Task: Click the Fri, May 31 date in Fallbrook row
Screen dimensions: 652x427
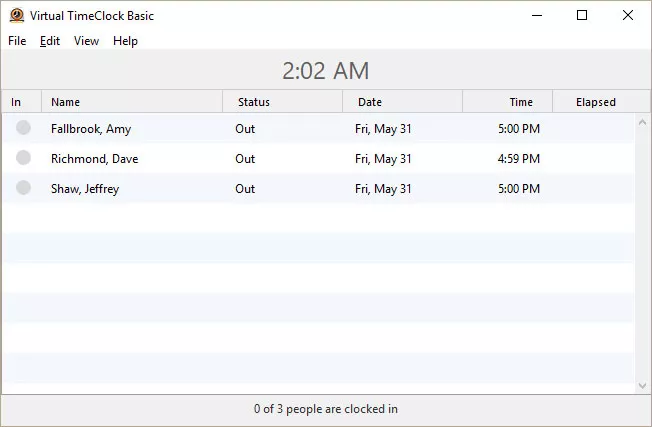Action: [x=383, y=129]
